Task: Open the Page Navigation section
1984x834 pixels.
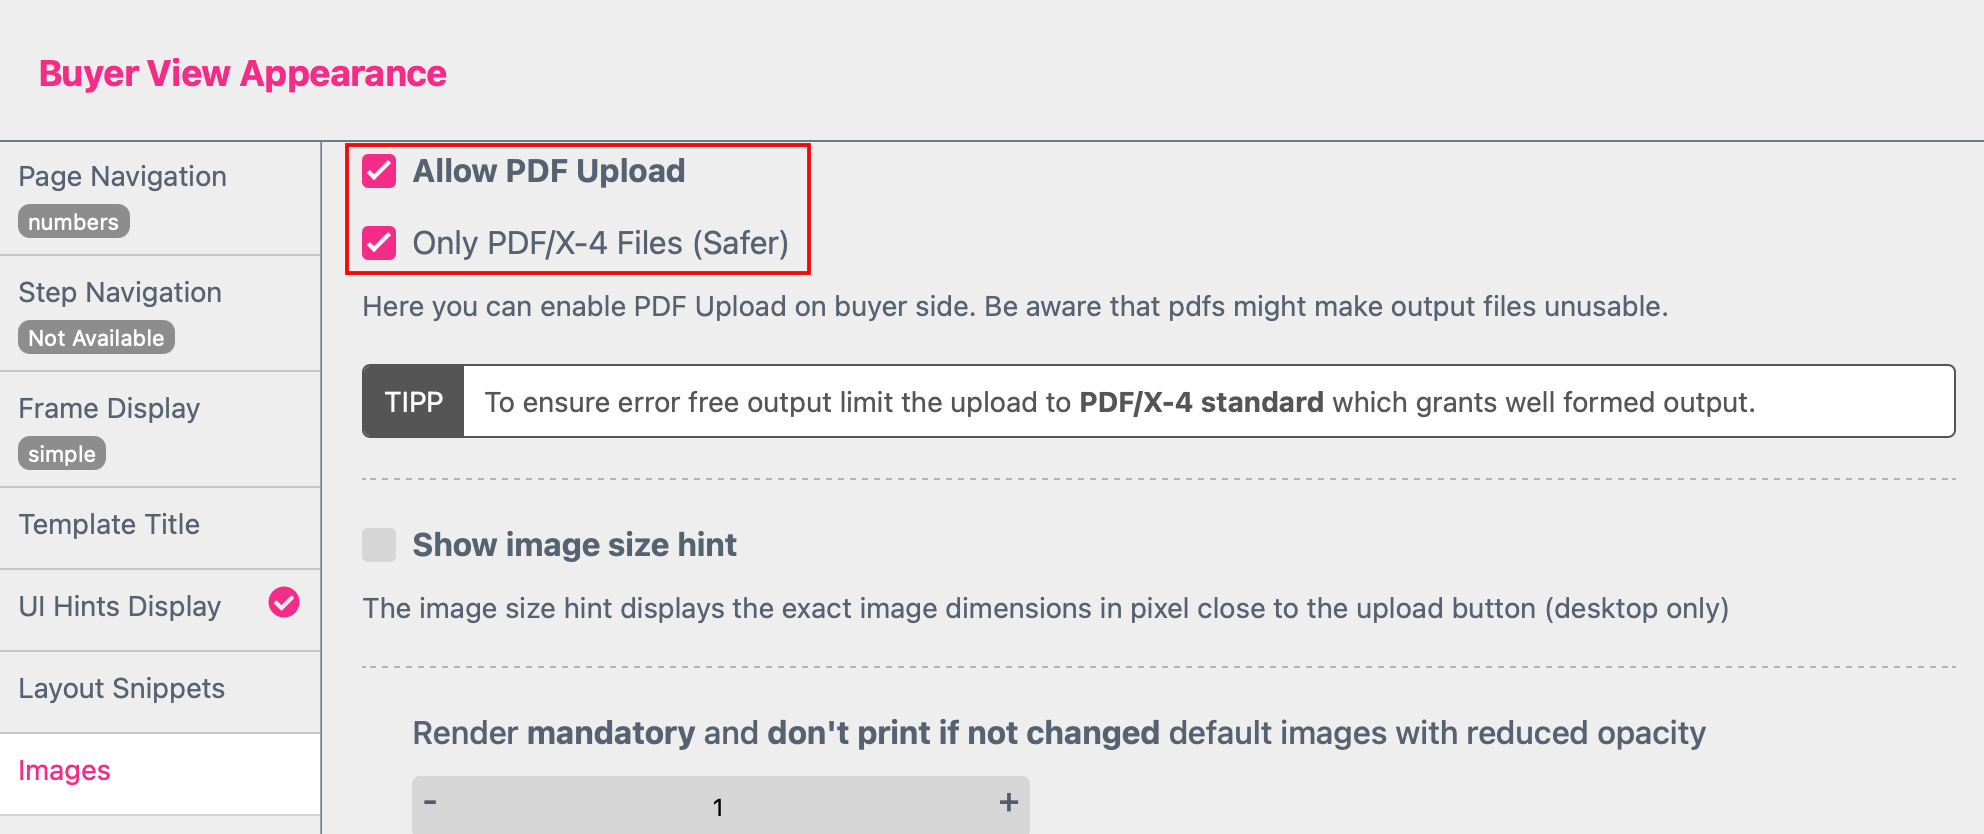Action: (122, 177)
